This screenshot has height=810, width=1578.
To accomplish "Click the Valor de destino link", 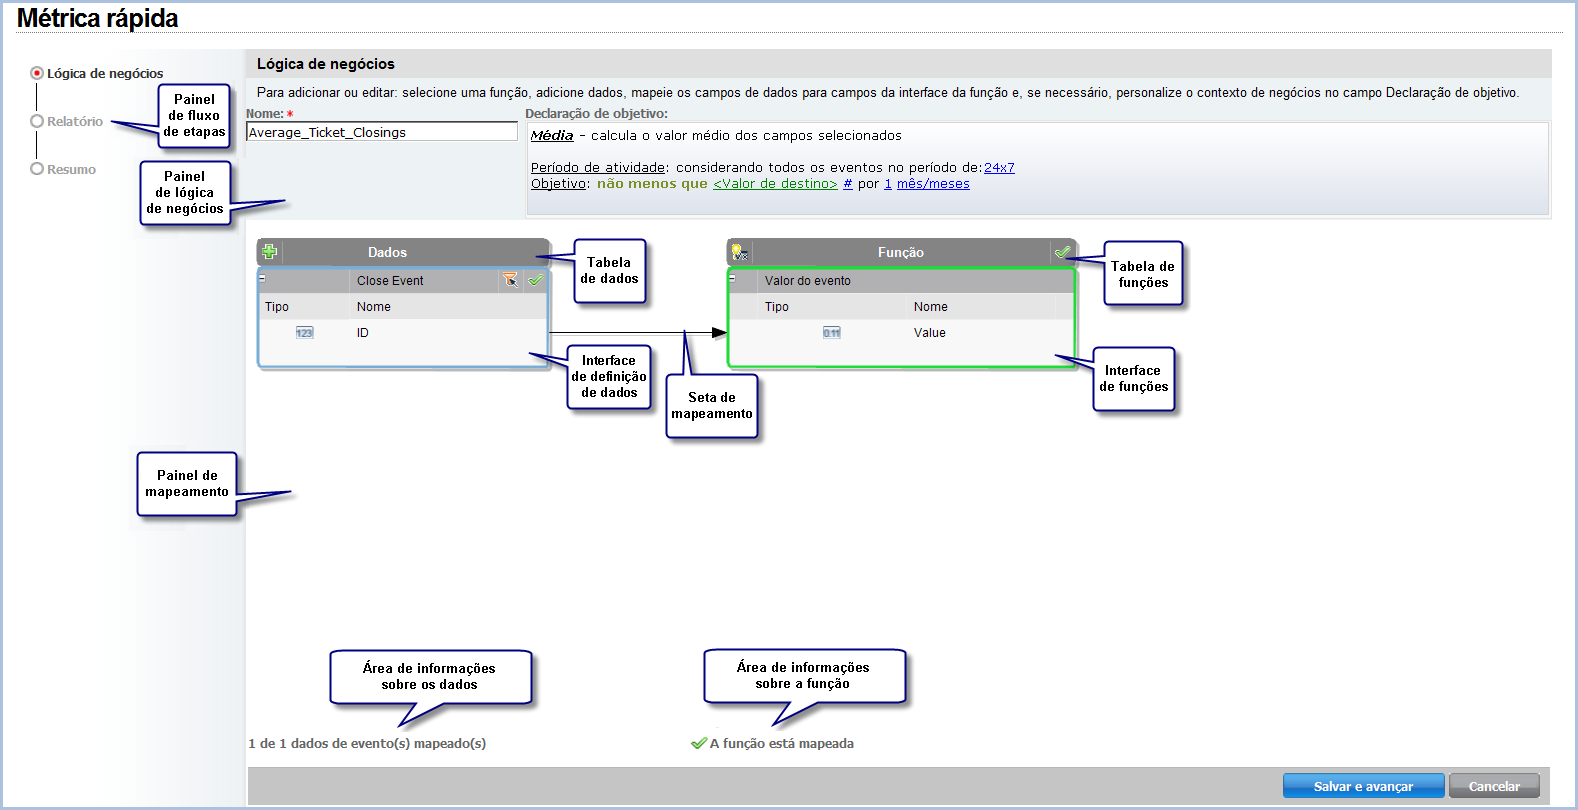I will pos(774,184).
